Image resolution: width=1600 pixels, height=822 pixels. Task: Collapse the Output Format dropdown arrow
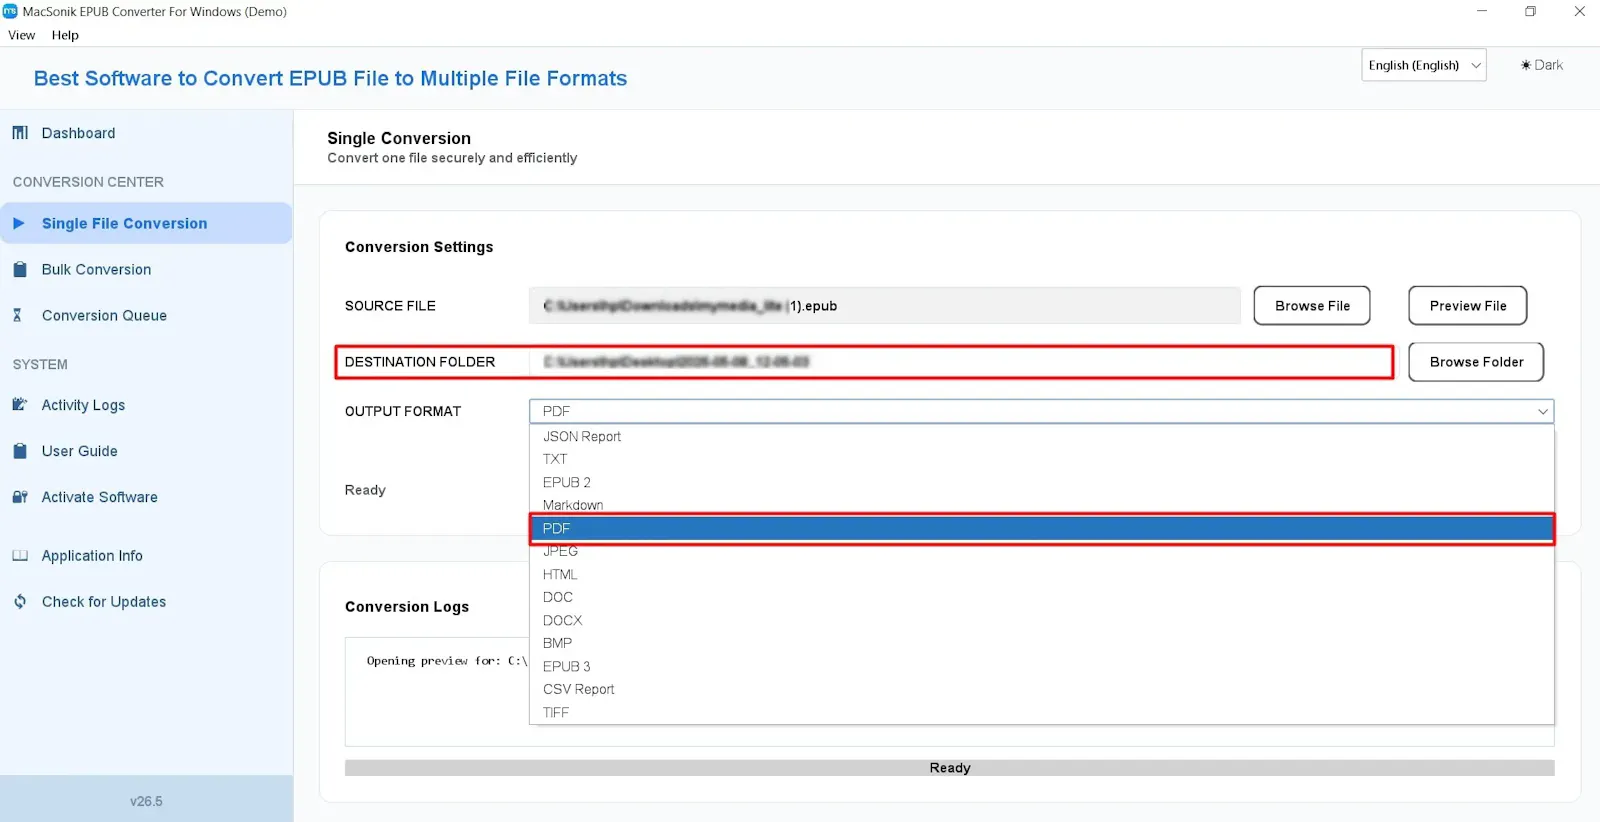[x=1543, y=411]
